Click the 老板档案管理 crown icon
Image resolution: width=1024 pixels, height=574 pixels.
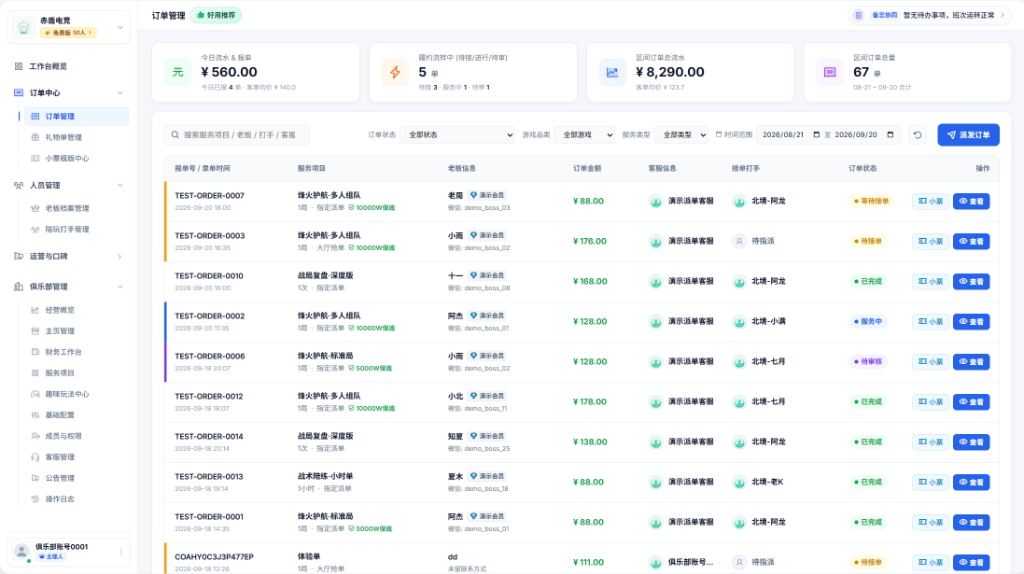(x=35, y=208)
